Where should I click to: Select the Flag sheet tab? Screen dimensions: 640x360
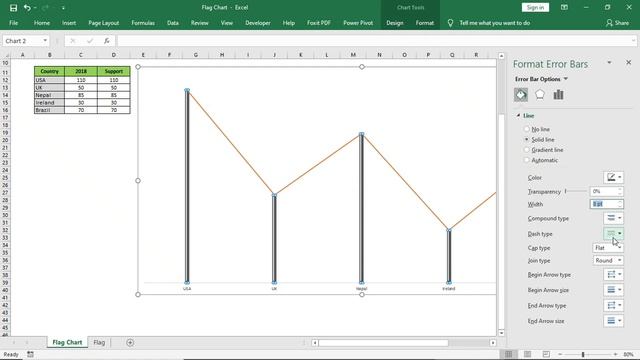click(99, 342)
